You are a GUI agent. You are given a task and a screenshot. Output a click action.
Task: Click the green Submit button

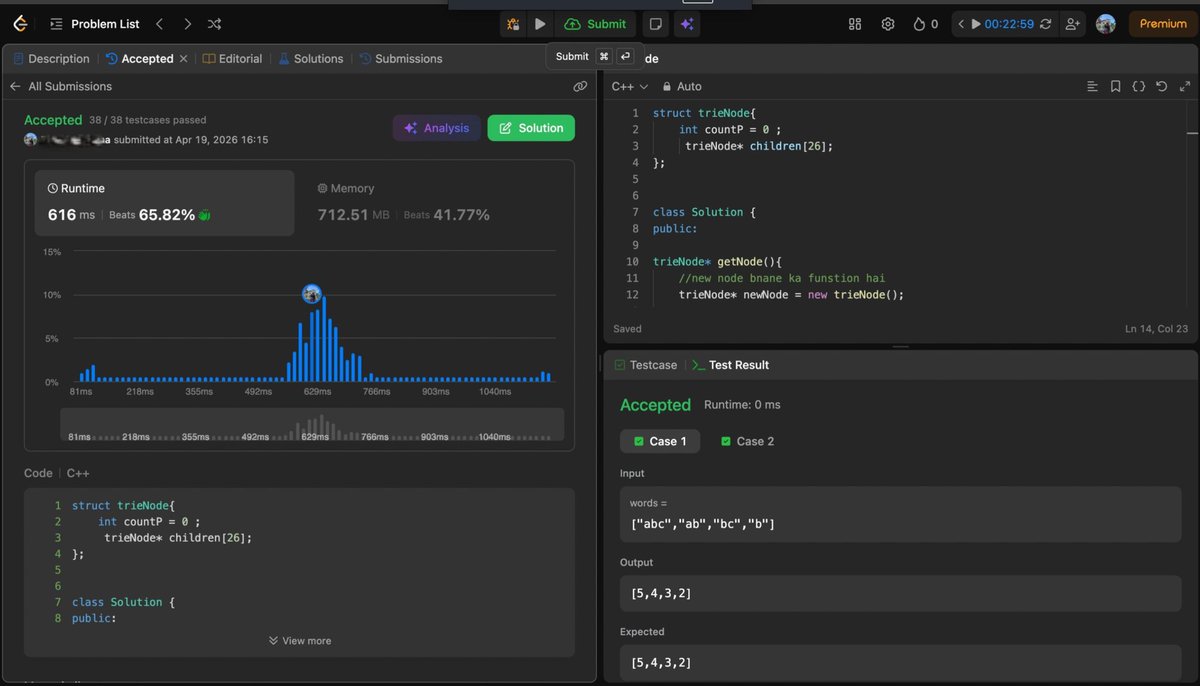point(596,24)
